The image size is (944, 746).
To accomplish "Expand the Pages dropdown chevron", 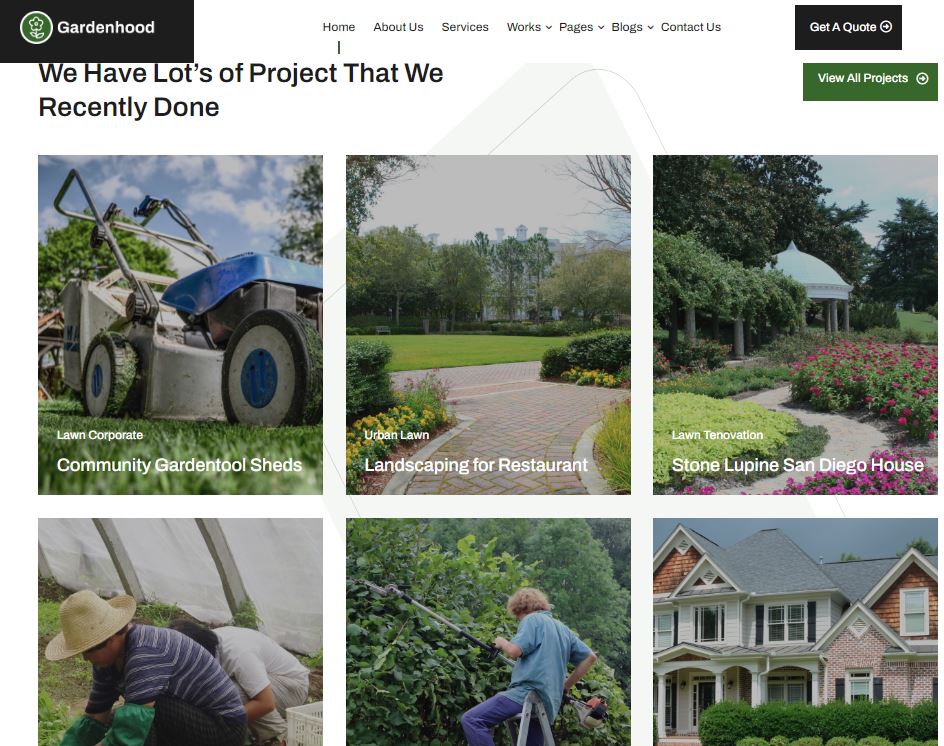I will click(x=601, y=28).
